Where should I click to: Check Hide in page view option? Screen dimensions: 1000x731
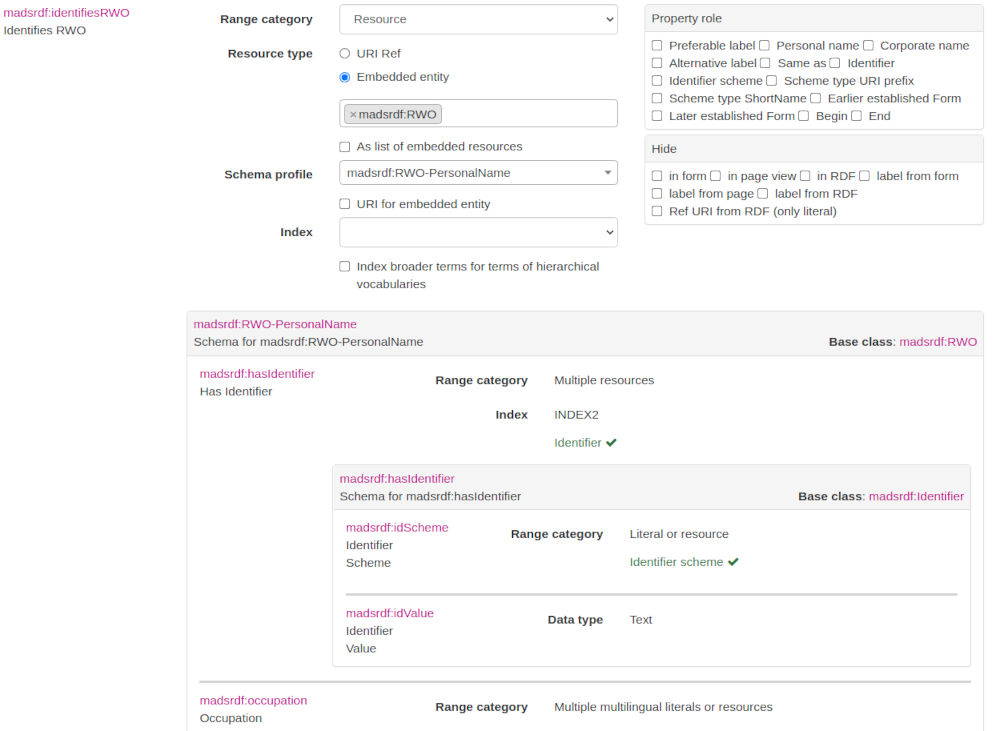[715, 176]
